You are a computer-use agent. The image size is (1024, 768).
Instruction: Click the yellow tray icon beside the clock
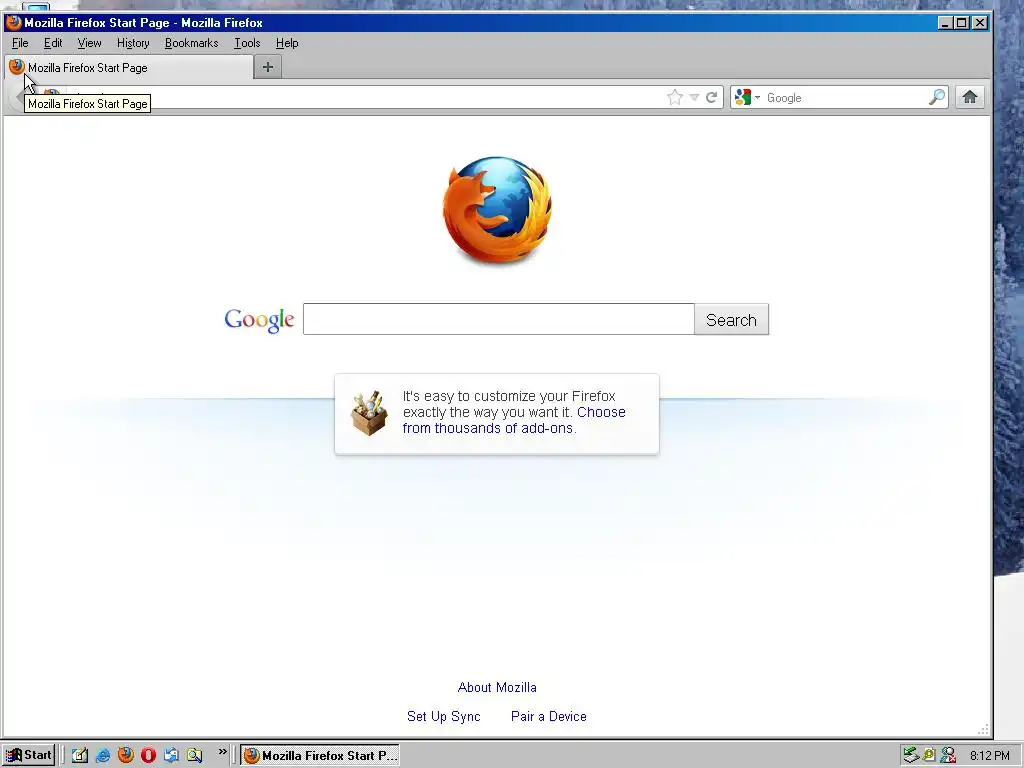point(929,756)
